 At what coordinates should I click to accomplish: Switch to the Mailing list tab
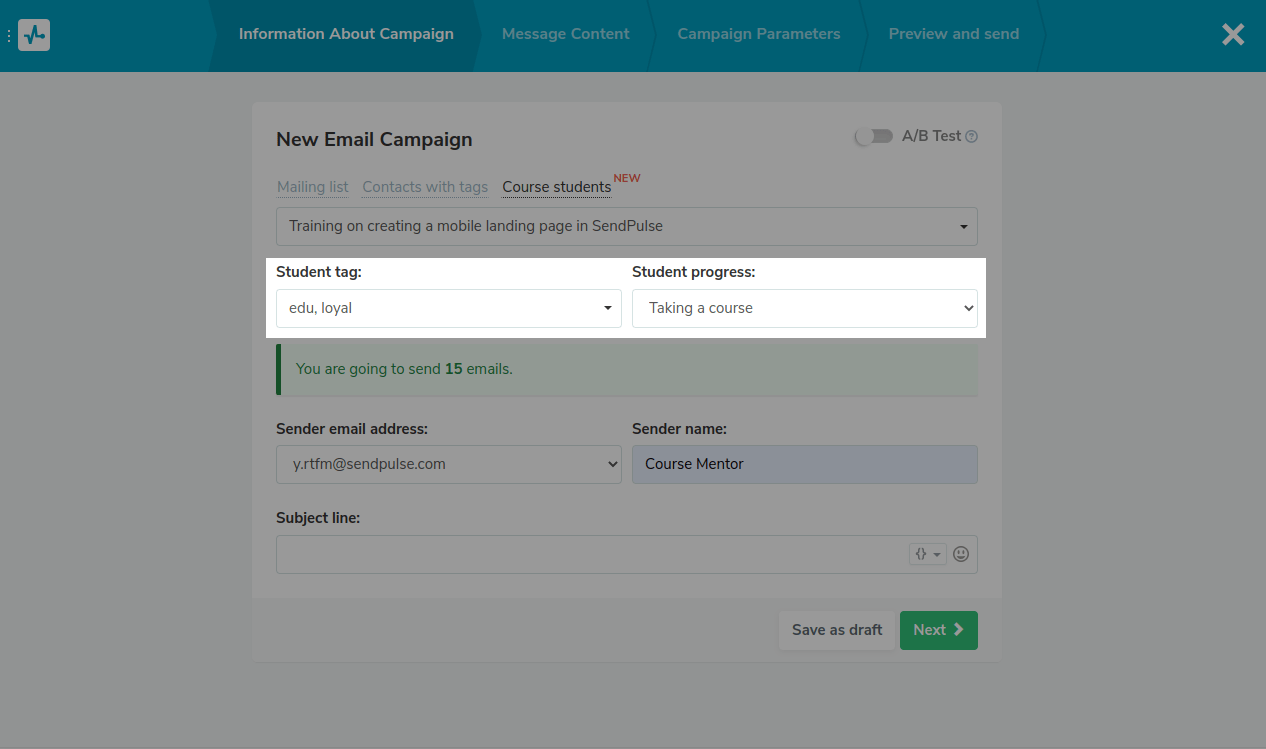312,187
